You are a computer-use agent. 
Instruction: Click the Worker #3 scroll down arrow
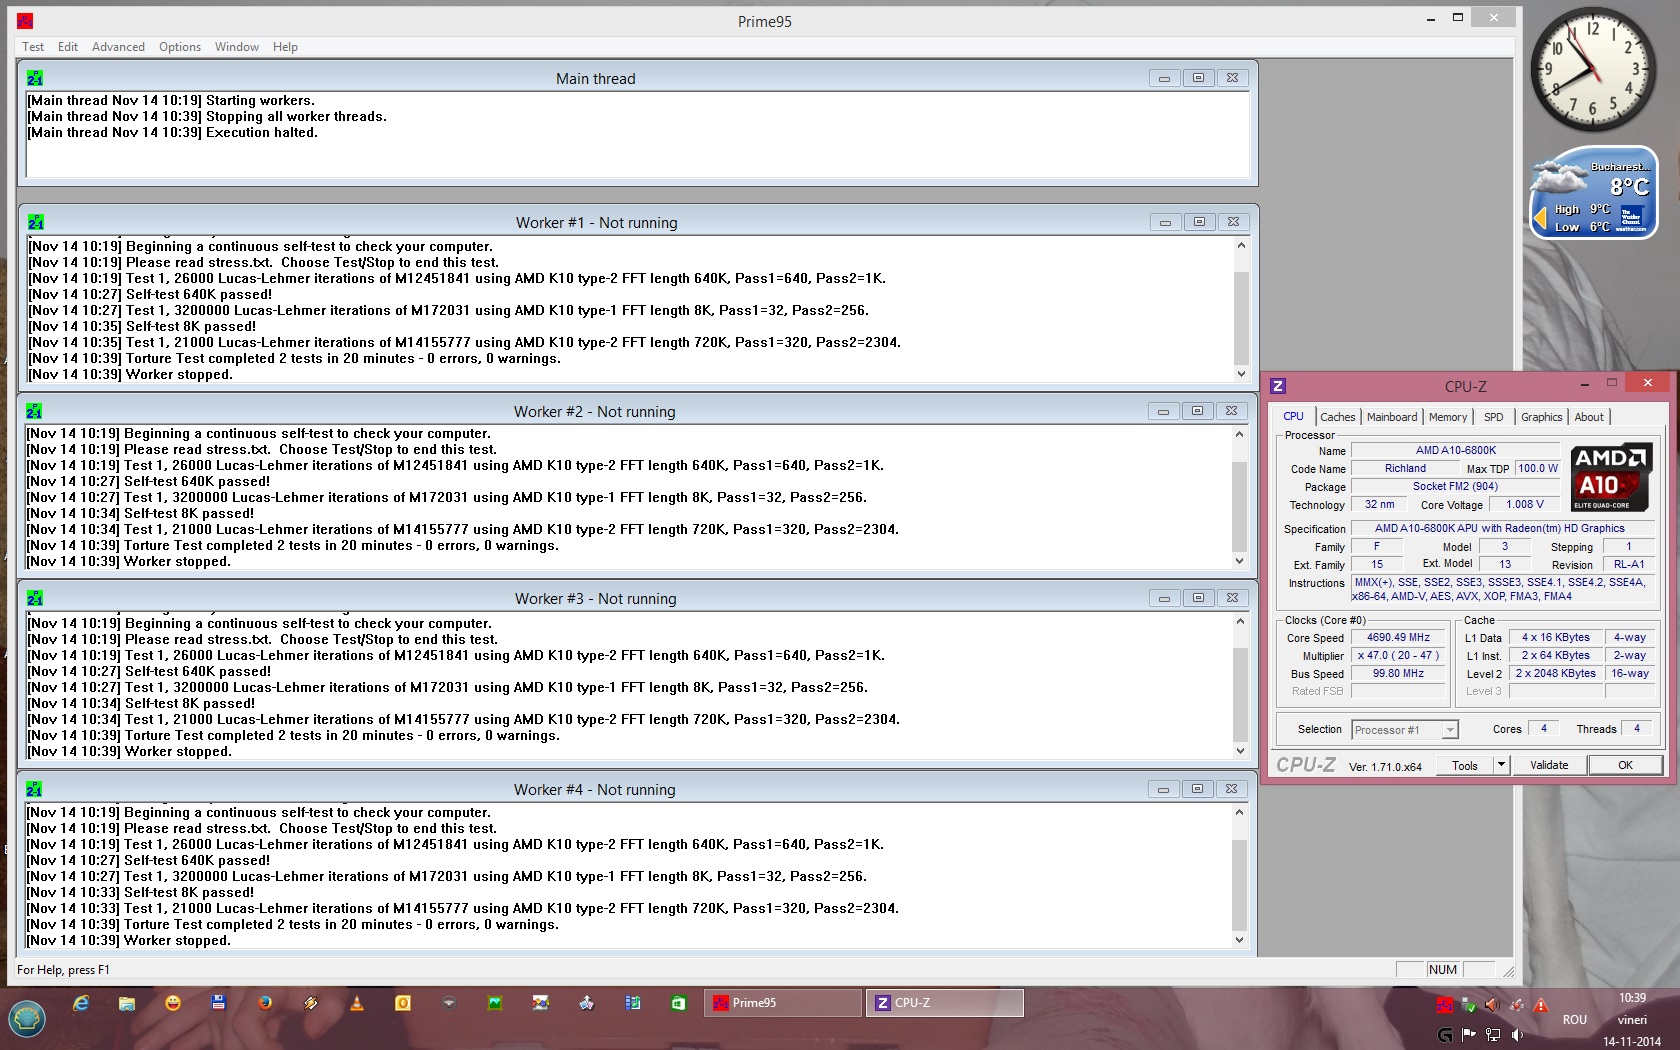1240,751
